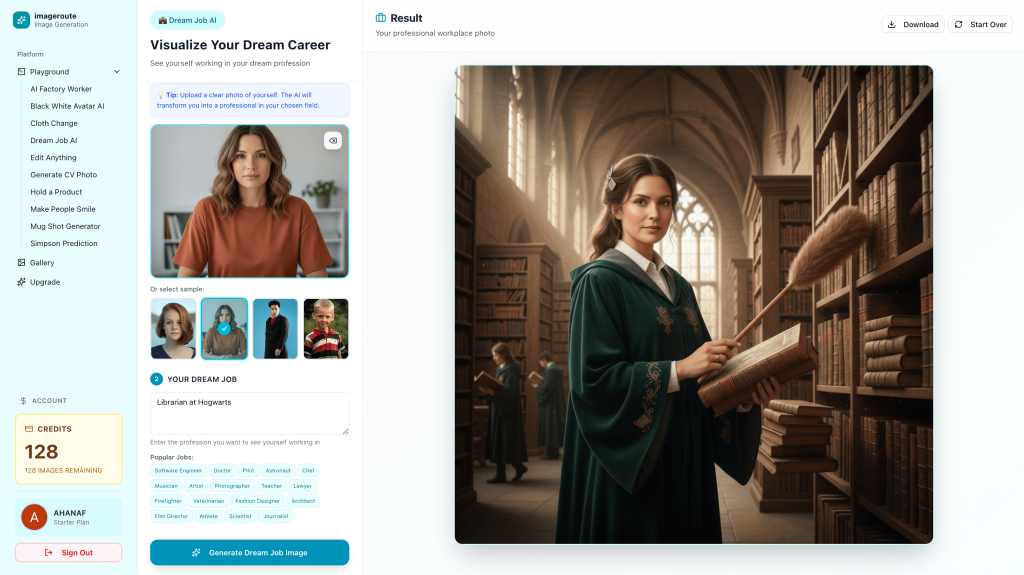Select the man in black suit sample

[275, 329]
